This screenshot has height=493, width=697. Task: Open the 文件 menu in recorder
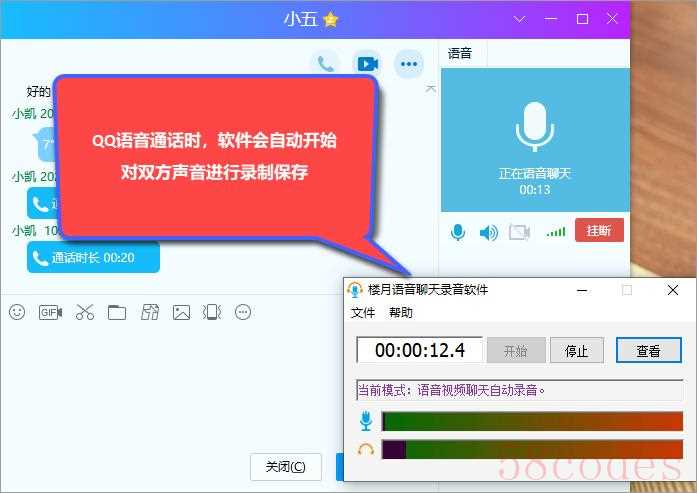[x=363, y=313]
